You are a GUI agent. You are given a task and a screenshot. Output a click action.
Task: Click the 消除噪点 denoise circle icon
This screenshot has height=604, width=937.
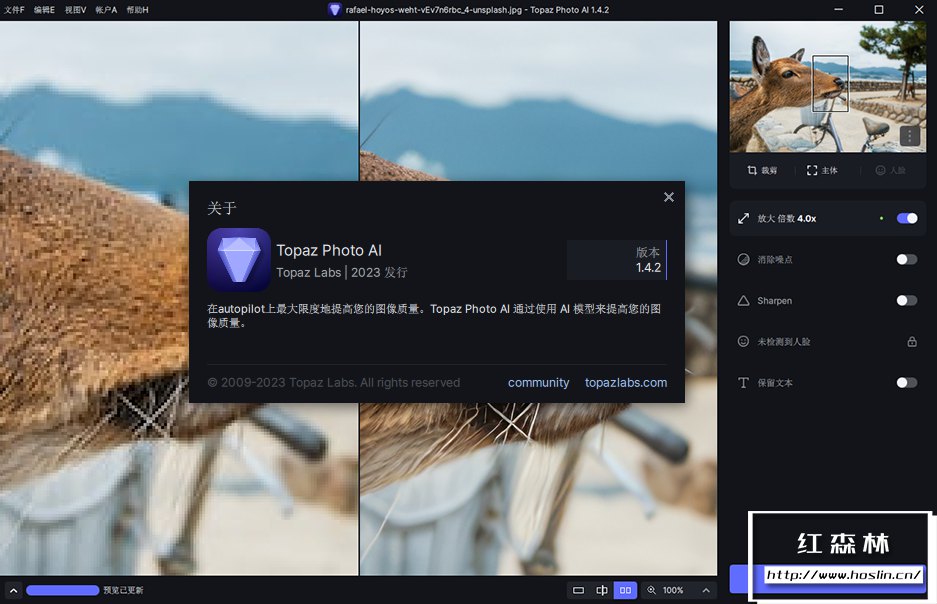(743, 259)
